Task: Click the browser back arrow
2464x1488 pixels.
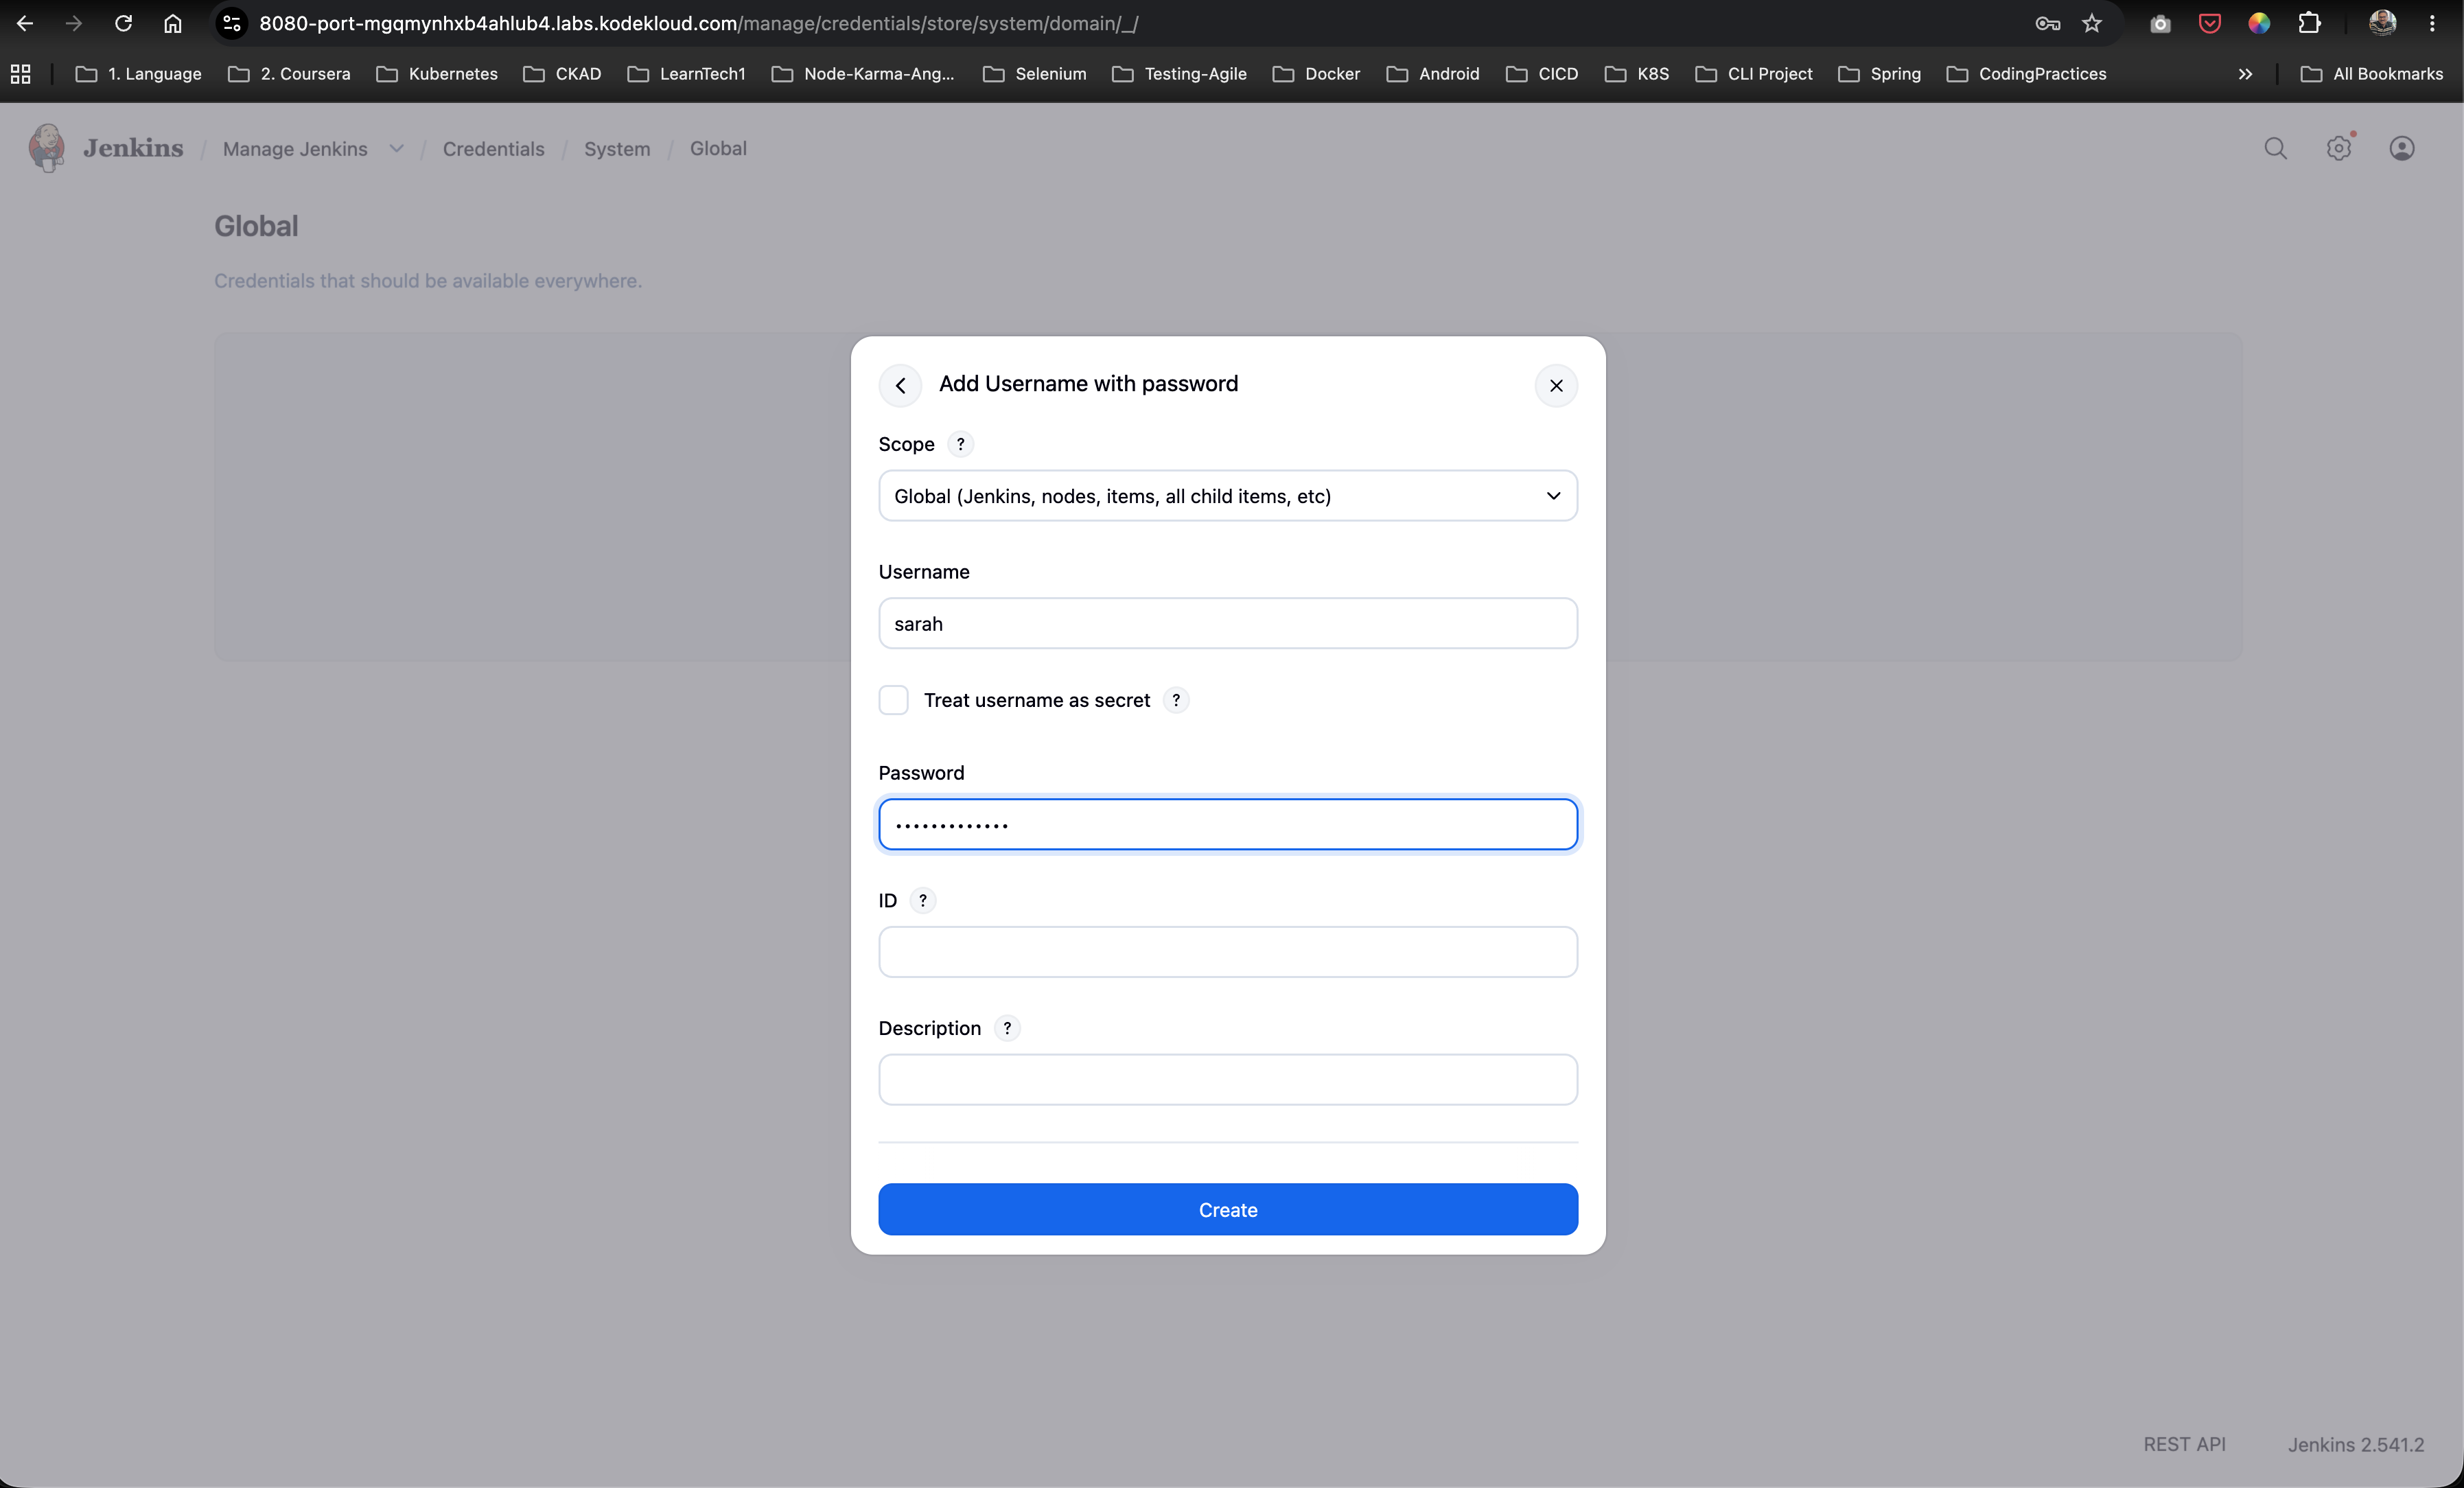Action: 25,23
